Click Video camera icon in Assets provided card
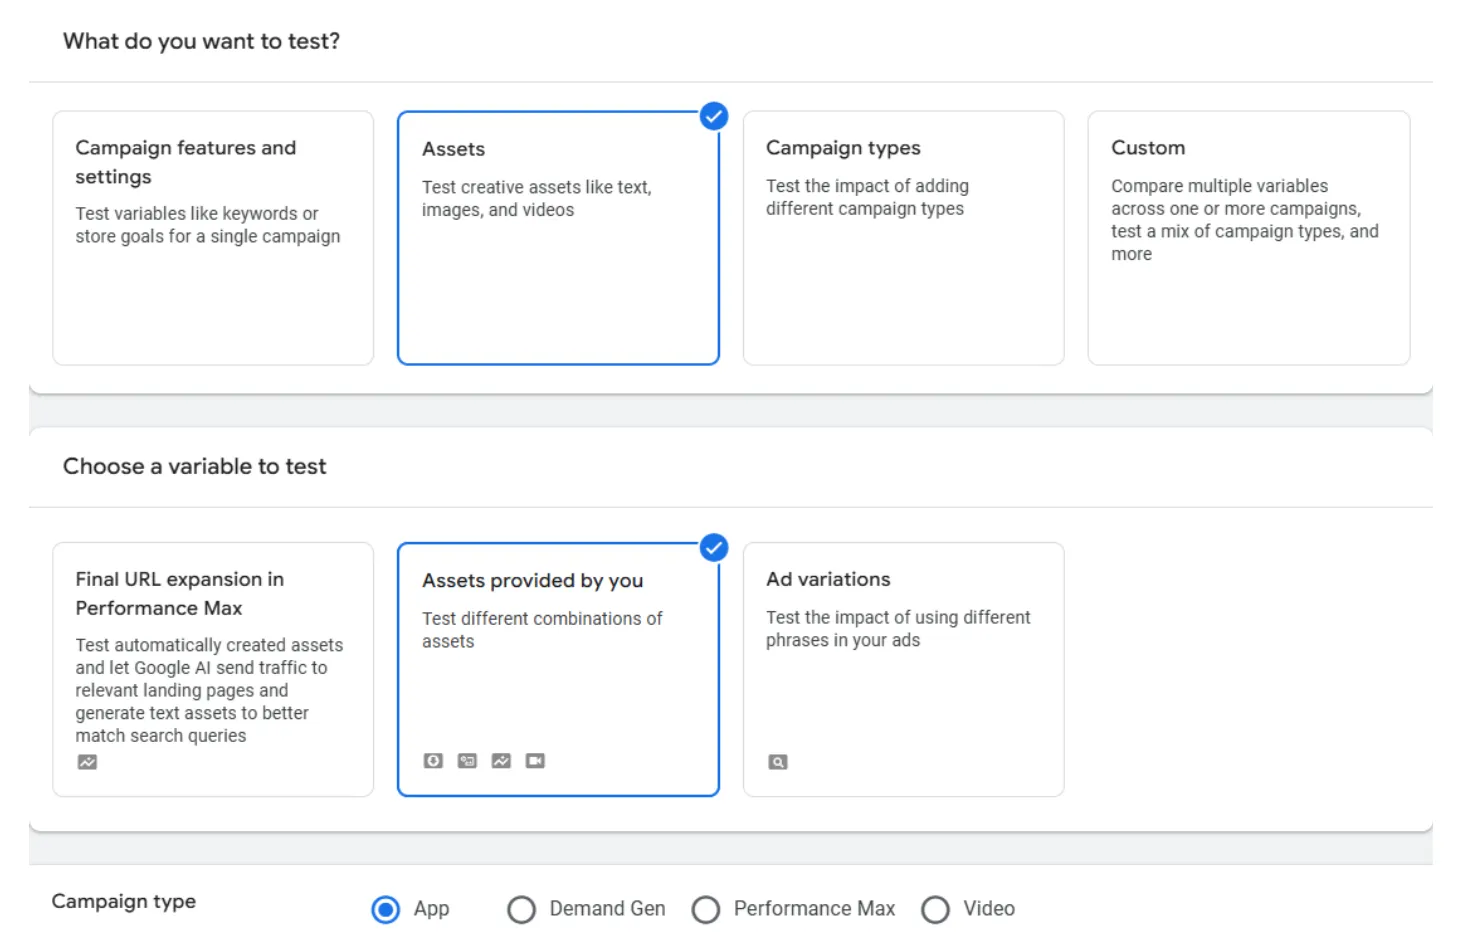 coord(535,761)
